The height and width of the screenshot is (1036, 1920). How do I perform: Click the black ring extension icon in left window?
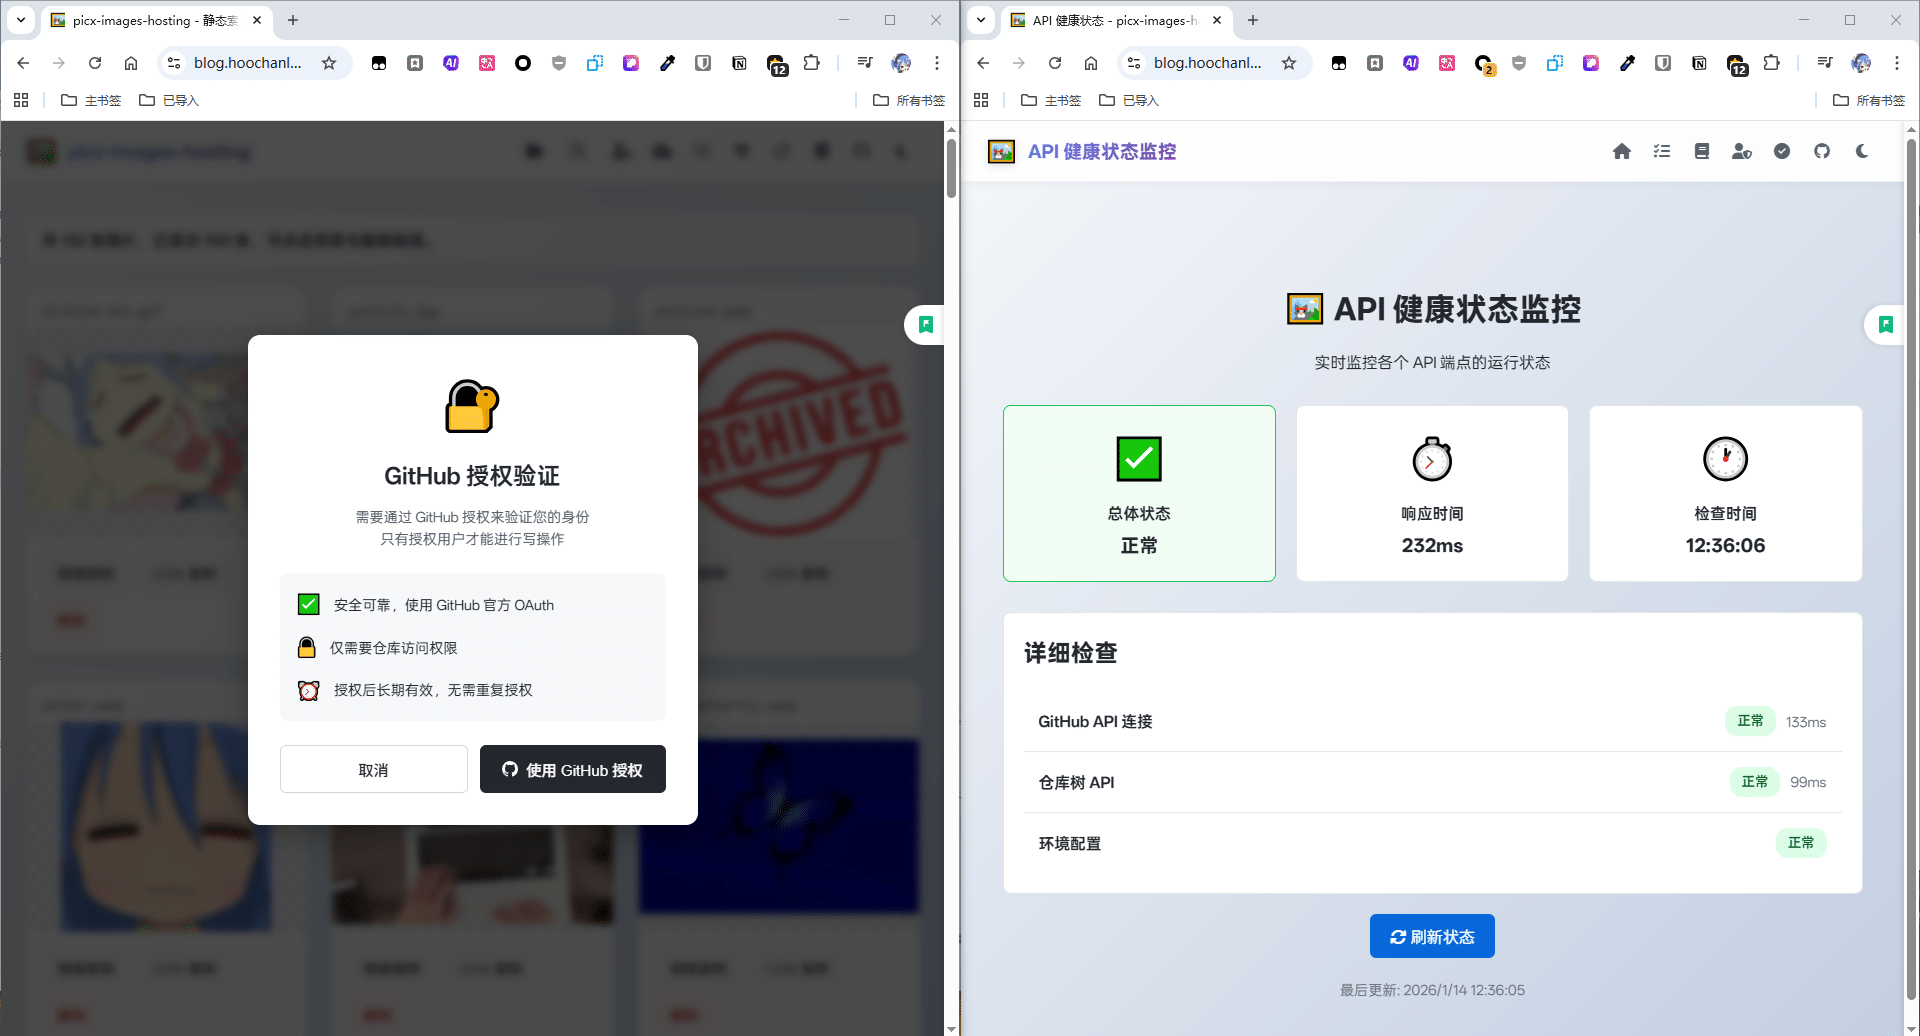[523, 63]
